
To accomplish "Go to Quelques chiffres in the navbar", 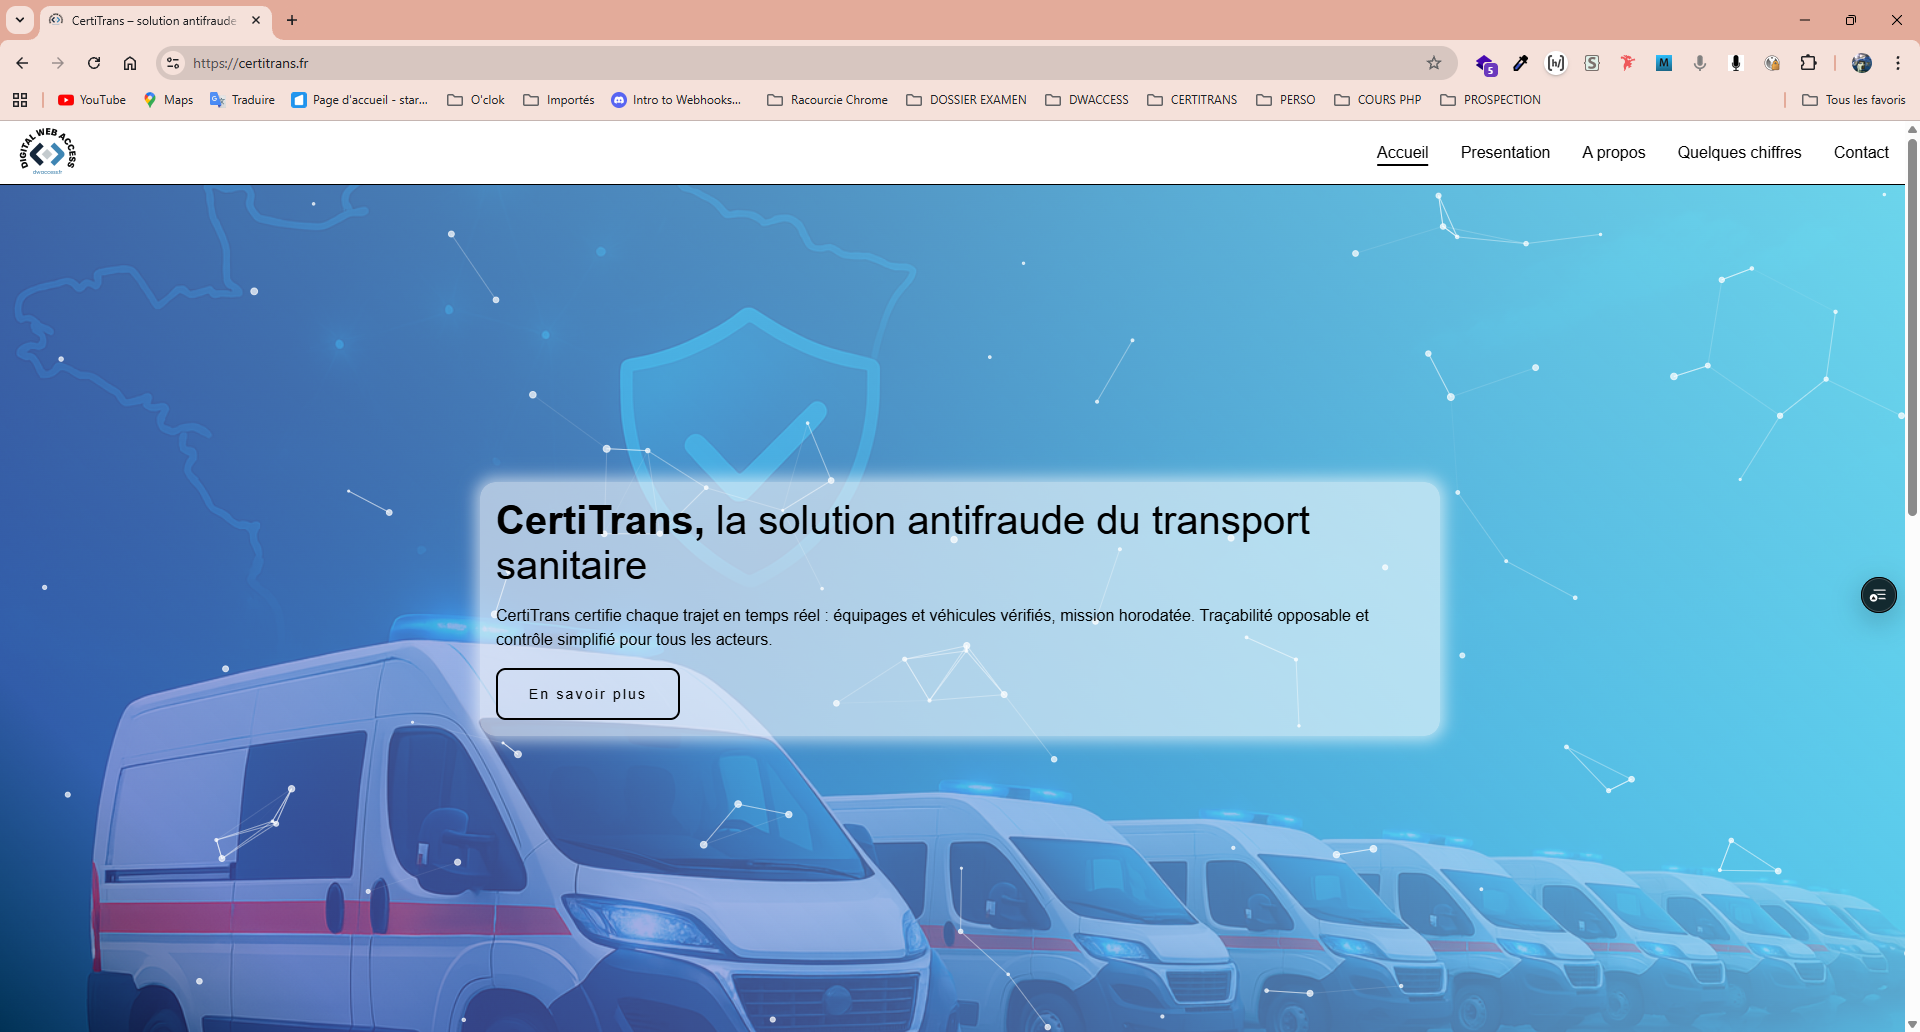I will coord(1739,152).
